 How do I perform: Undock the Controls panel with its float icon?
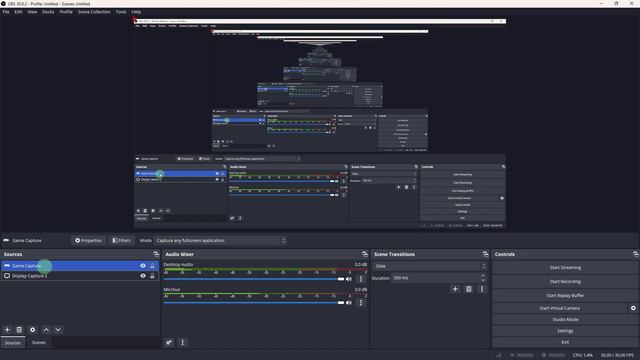click(636, 254)
